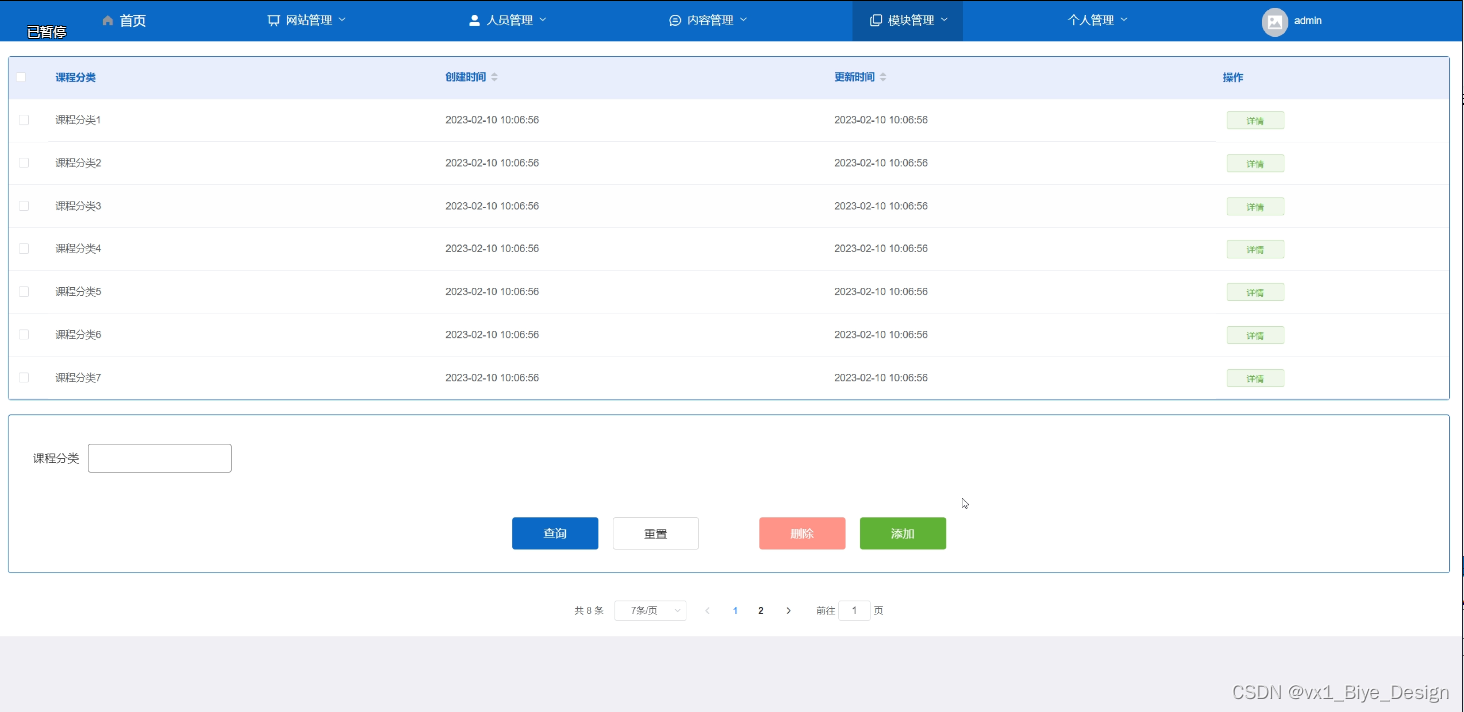
Task: Click the 操作 column header
Action: coord(1233,77)
